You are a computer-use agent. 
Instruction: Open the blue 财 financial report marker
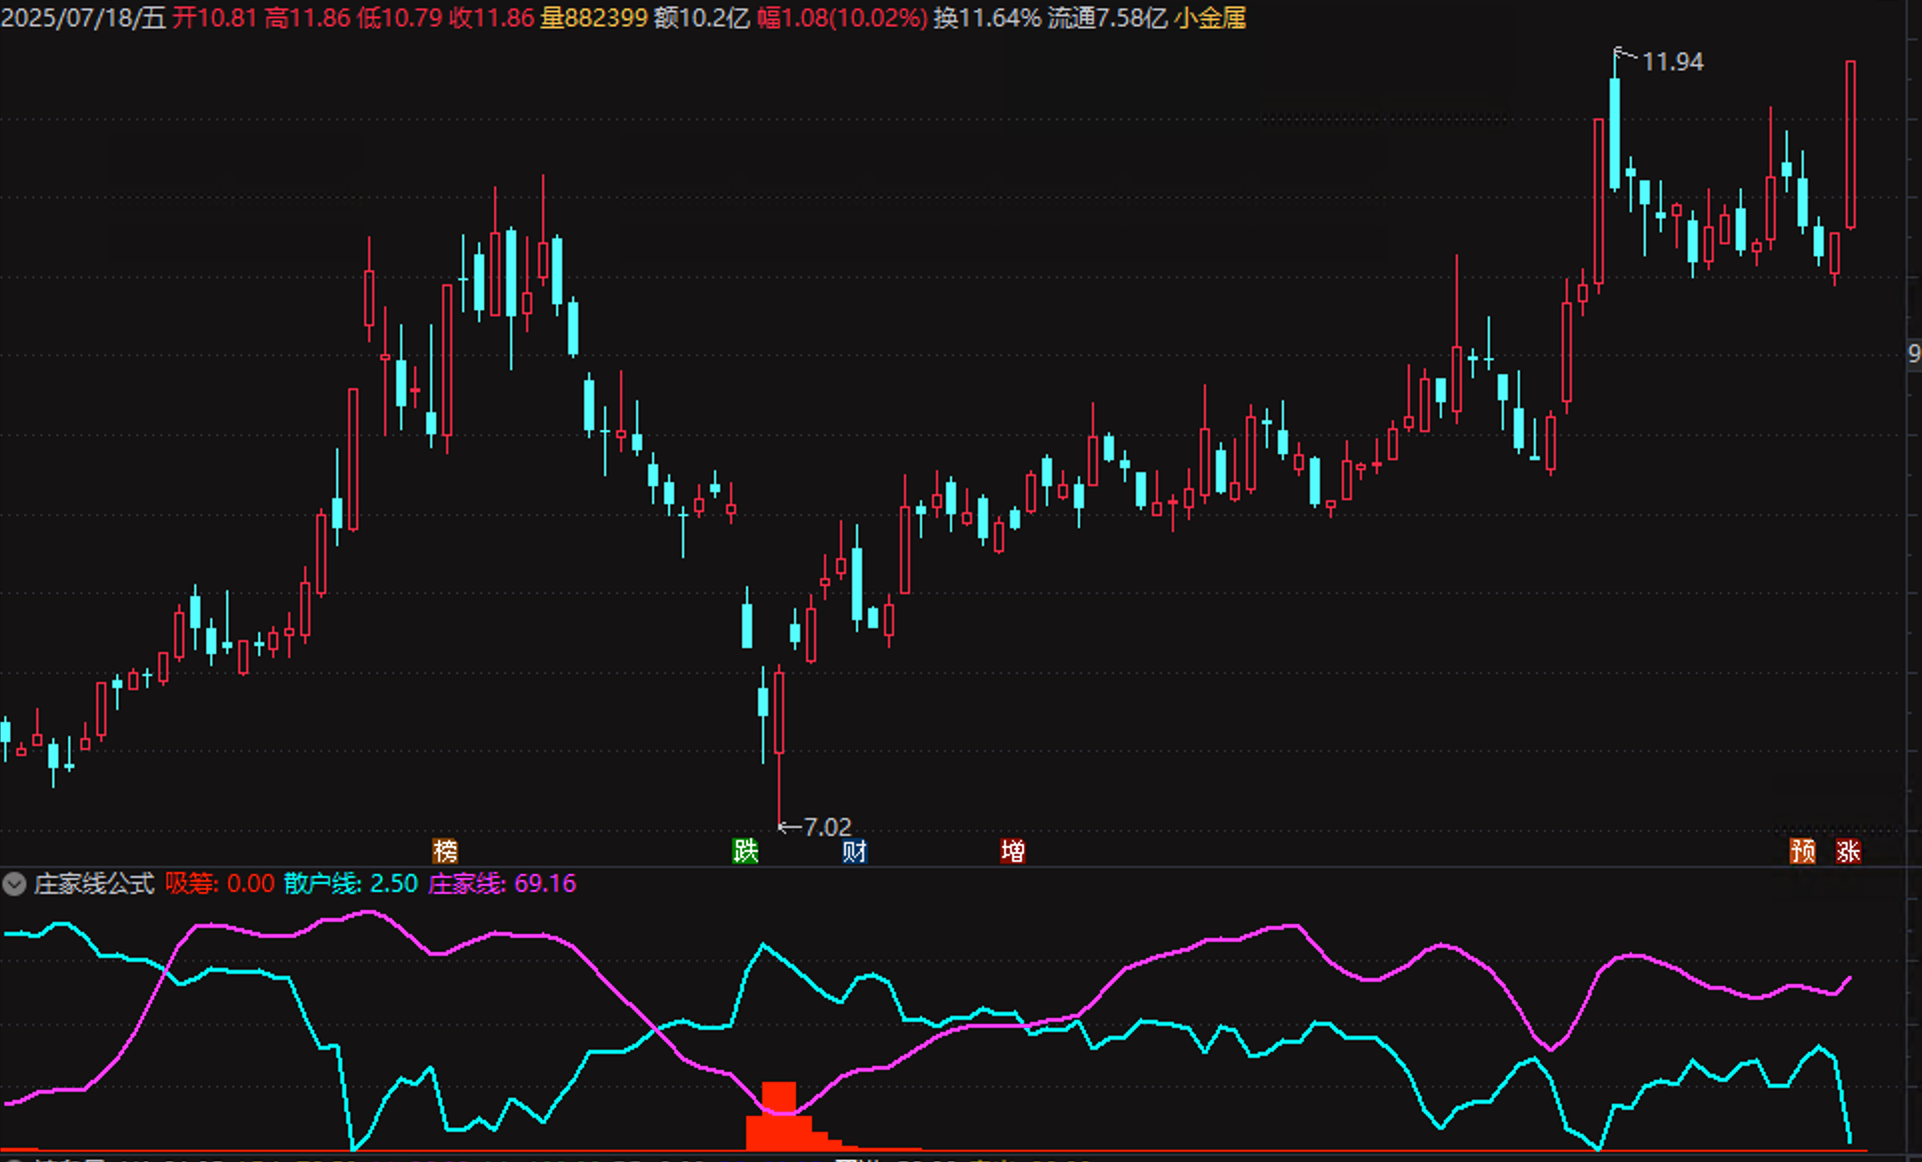(x=854, y=851)
